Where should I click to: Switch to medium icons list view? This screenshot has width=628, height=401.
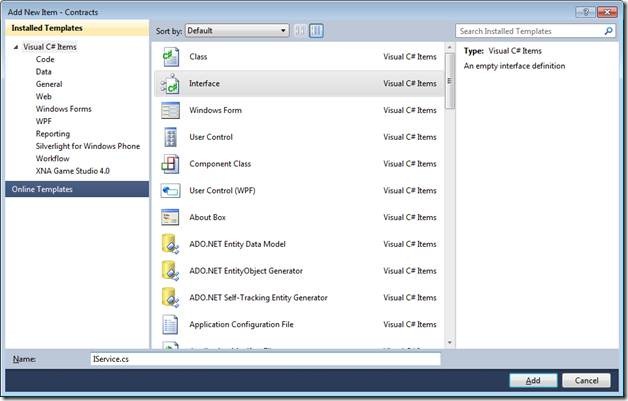pos(316,31)
